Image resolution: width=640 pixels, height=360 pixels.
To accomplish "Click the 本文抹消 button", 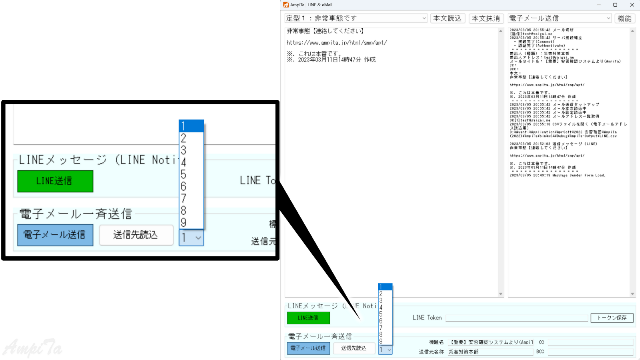I will (486, 18).
